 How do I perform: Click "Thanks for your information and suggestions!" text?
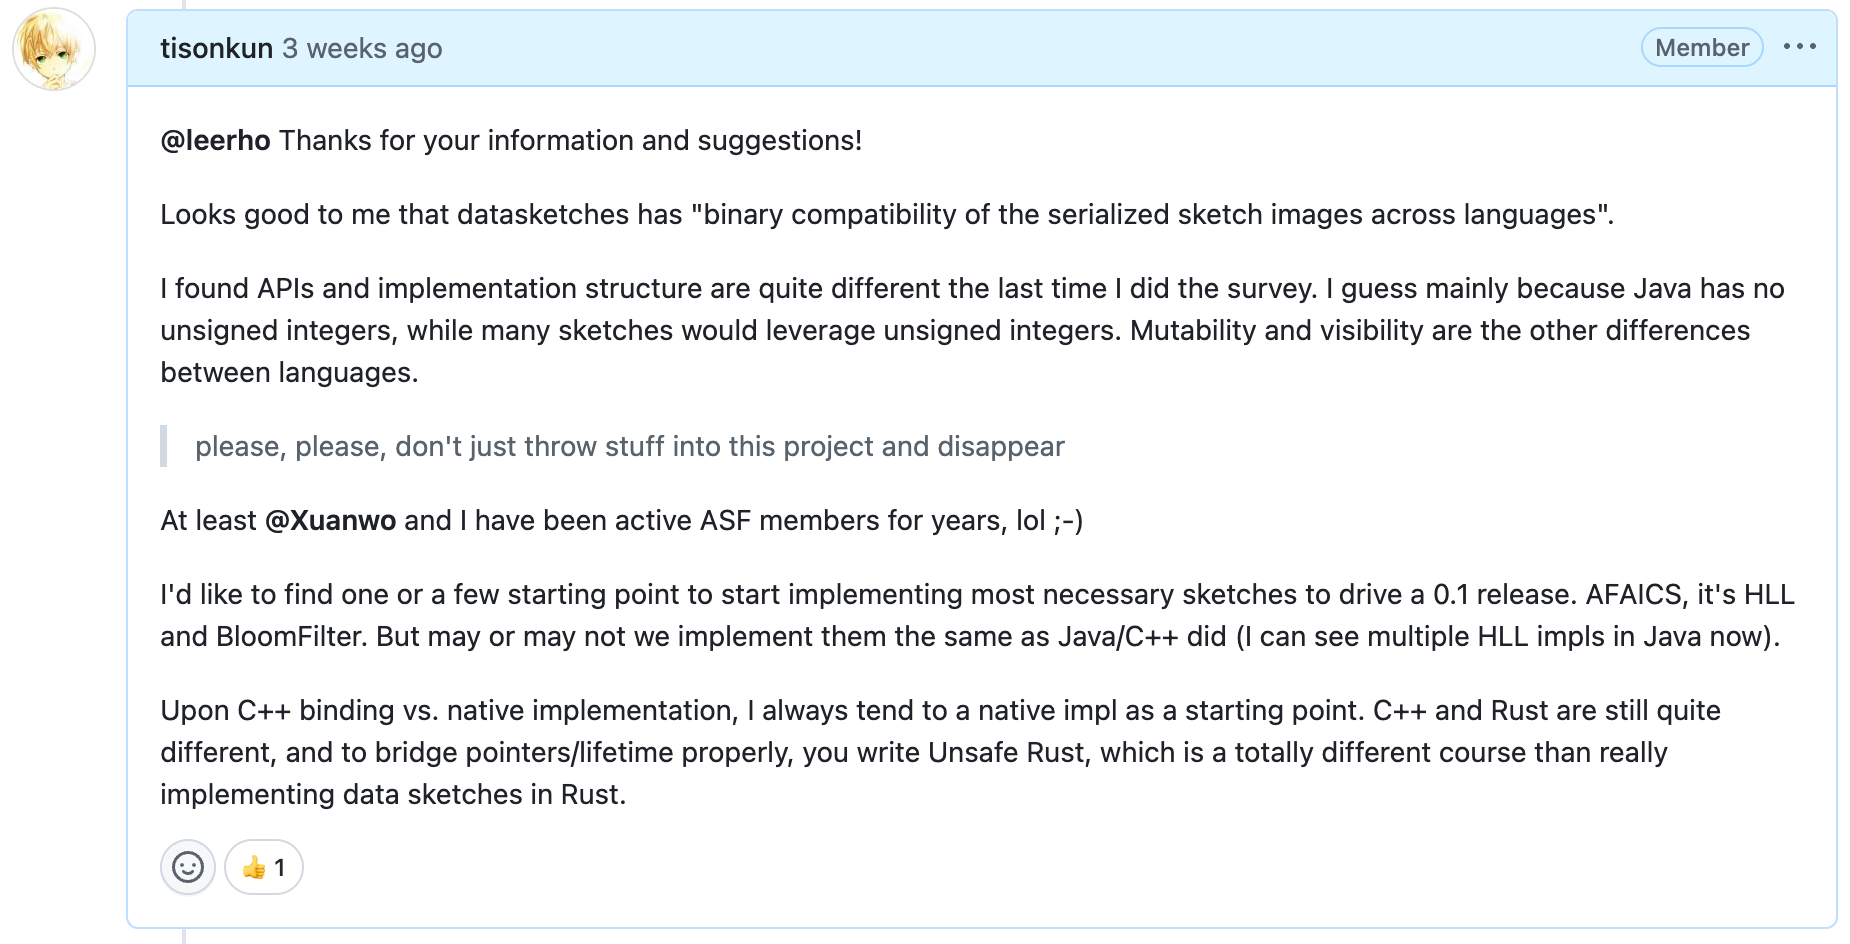point(570,141)
